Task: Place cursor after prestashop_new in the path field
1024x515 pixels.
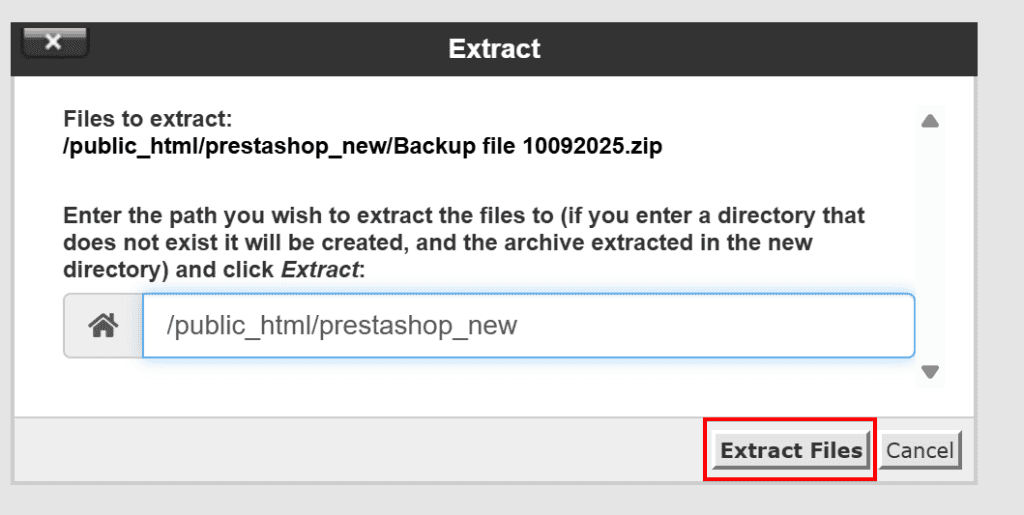Action: coord(518,326)
